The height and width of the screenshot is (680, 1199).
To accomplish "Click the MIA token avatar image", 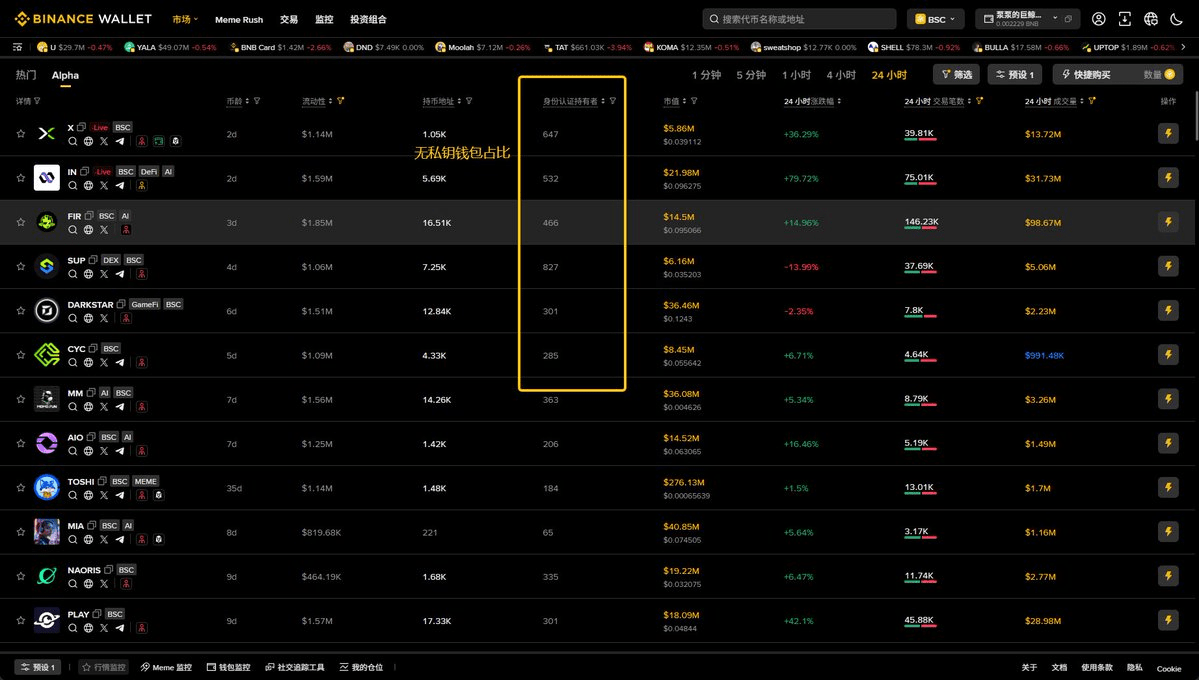I will coord(47,532).
